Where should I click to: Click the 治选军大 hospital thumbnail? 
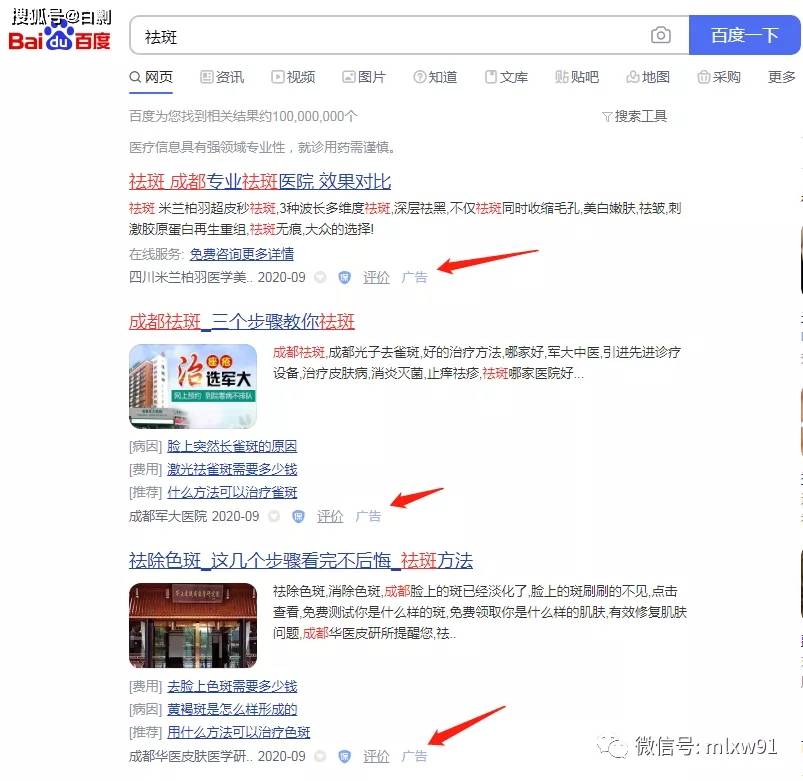coord(193,386)
